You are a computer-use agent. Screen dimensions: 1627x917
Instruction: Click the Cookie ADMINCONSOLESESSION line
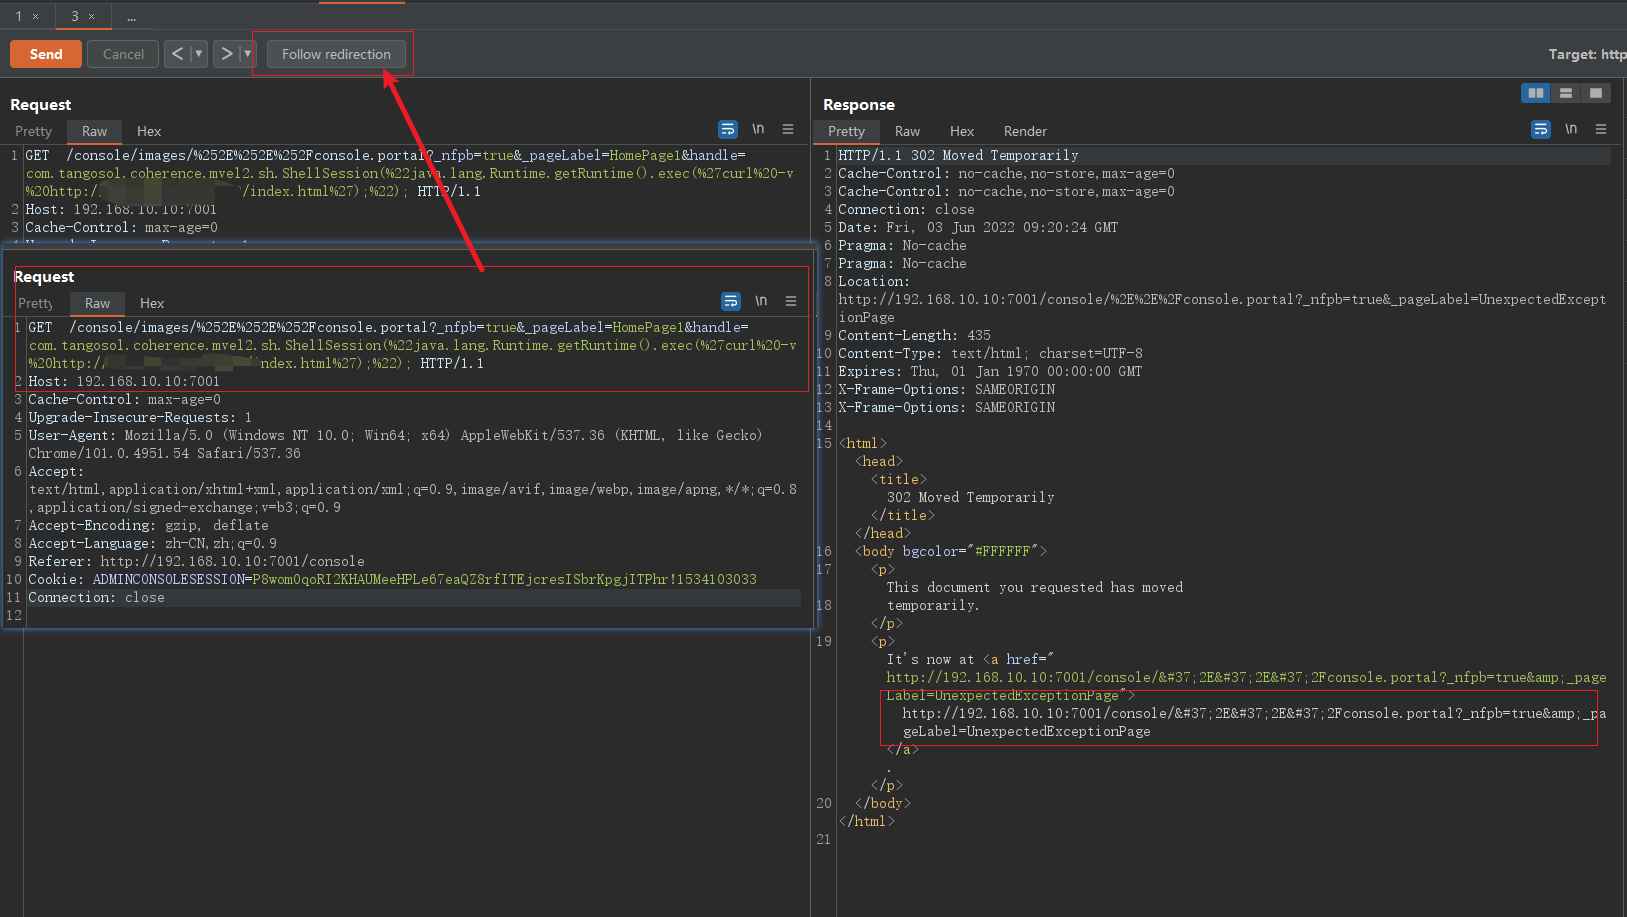point(392,579)
